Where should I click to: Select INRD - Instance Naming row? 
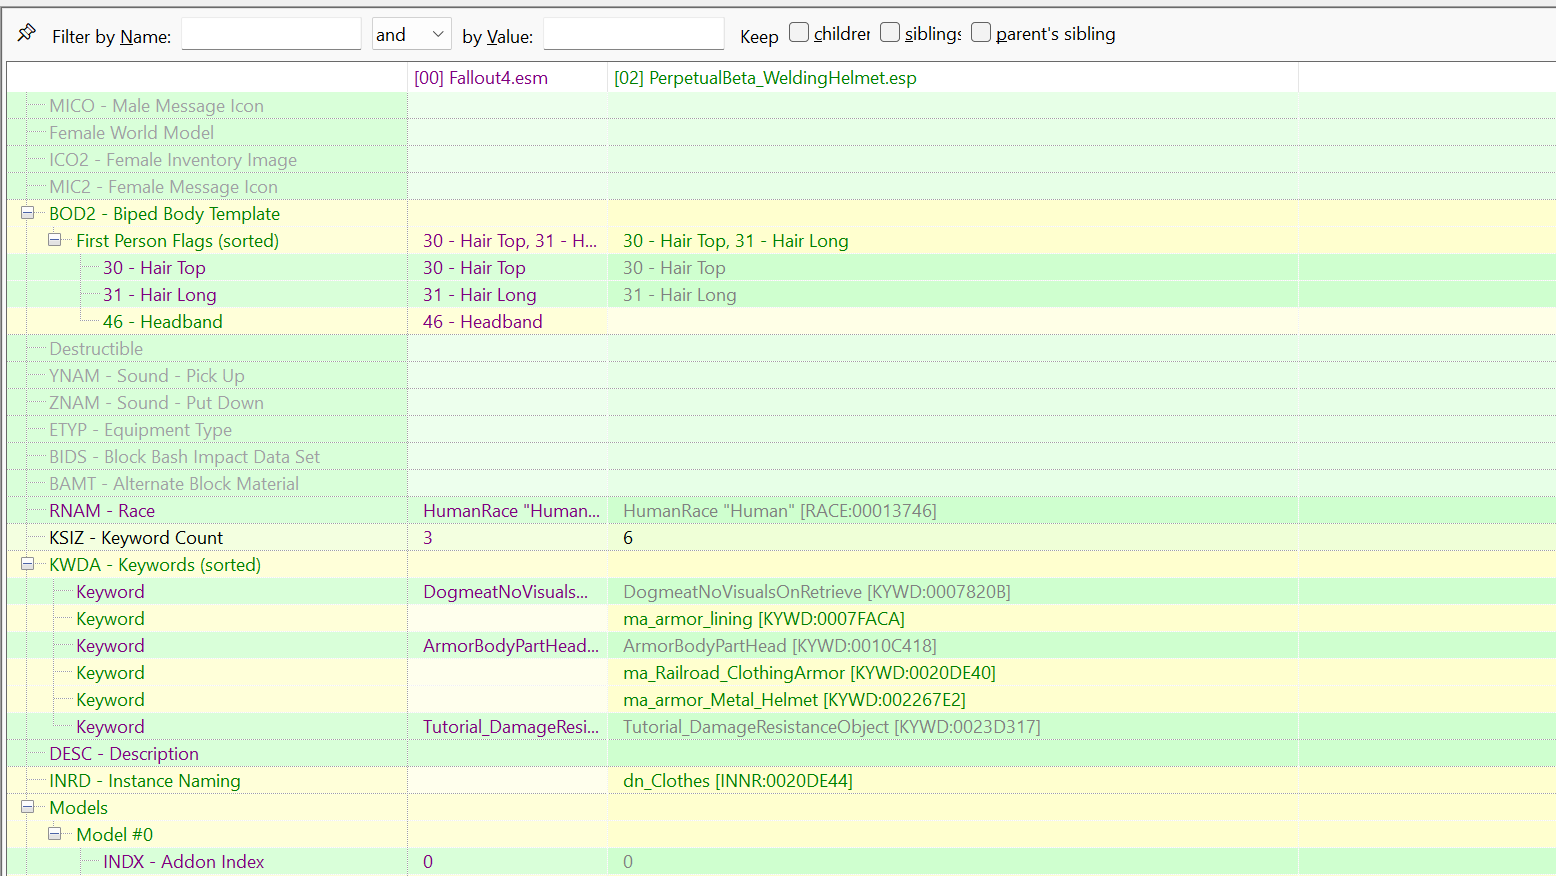click(x=145, y=781)
